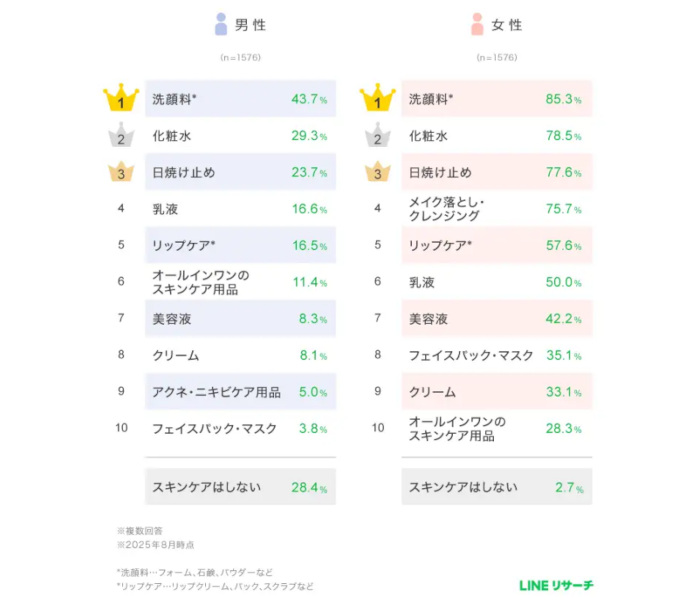
Task: Click the blue male person icon
Action: (221, 24)
